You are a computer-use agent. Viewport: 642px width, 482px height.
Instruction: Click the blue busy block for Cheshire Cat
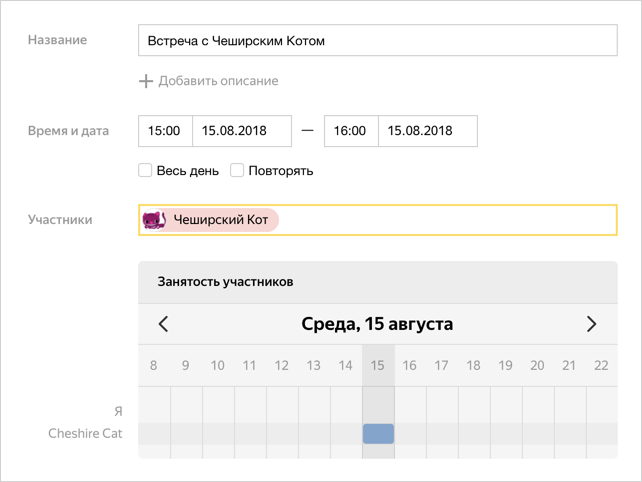click(x=378, y=434)
